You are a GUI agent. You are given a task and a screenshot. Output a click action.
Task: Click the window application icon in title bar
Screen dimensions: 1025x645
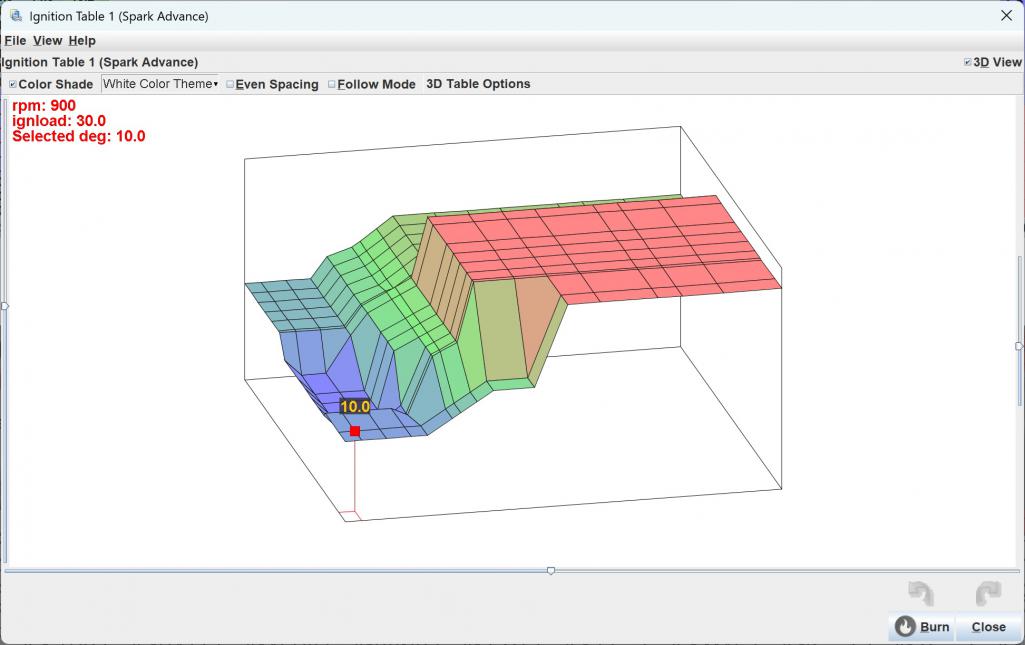(x=16, y=16)
